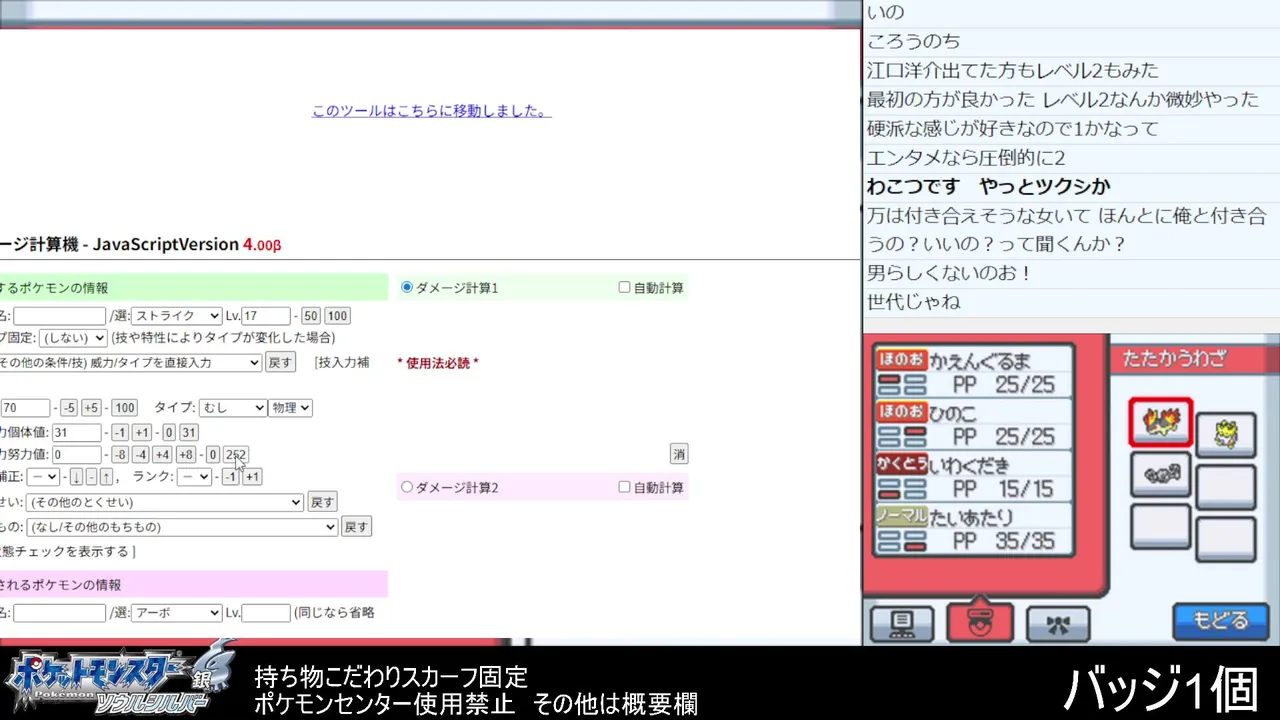Viewport: 1280px width, 720px height.
Task: Click 戻す beside the move dropdown
Action: tap(281, 362)
